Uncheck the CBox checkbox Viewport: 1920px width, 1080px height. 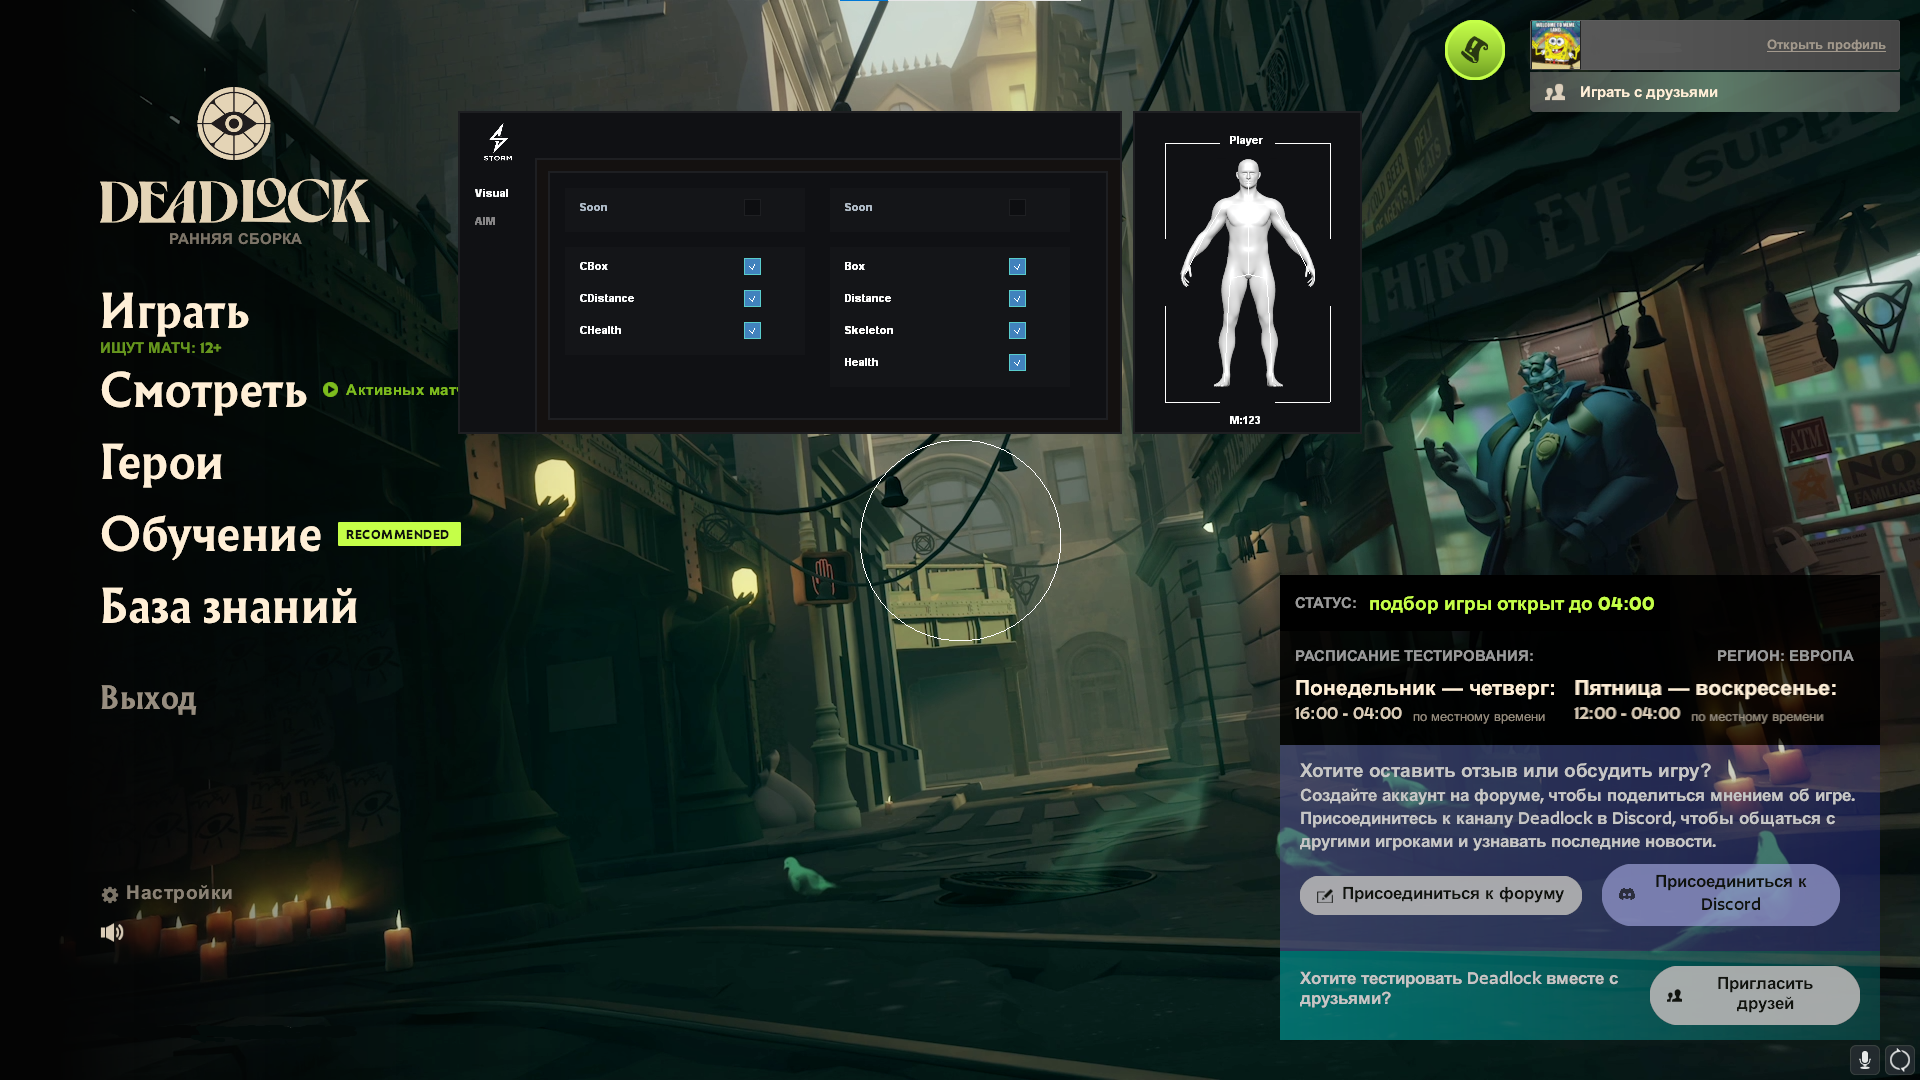pos(752,266)
